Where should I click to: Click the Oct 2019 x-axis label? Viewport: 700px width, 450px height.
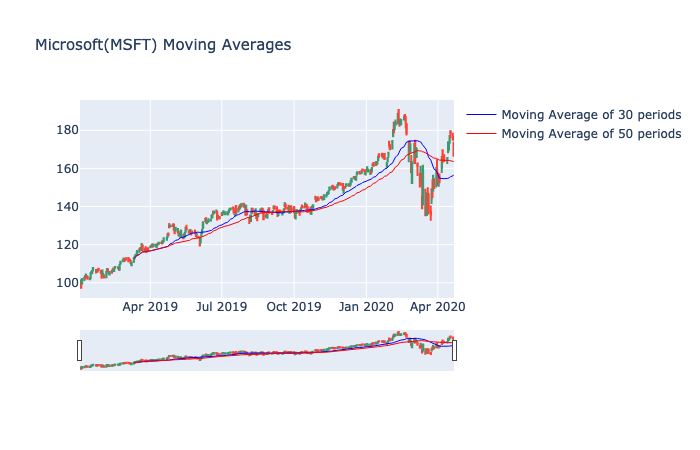point(294,307)
